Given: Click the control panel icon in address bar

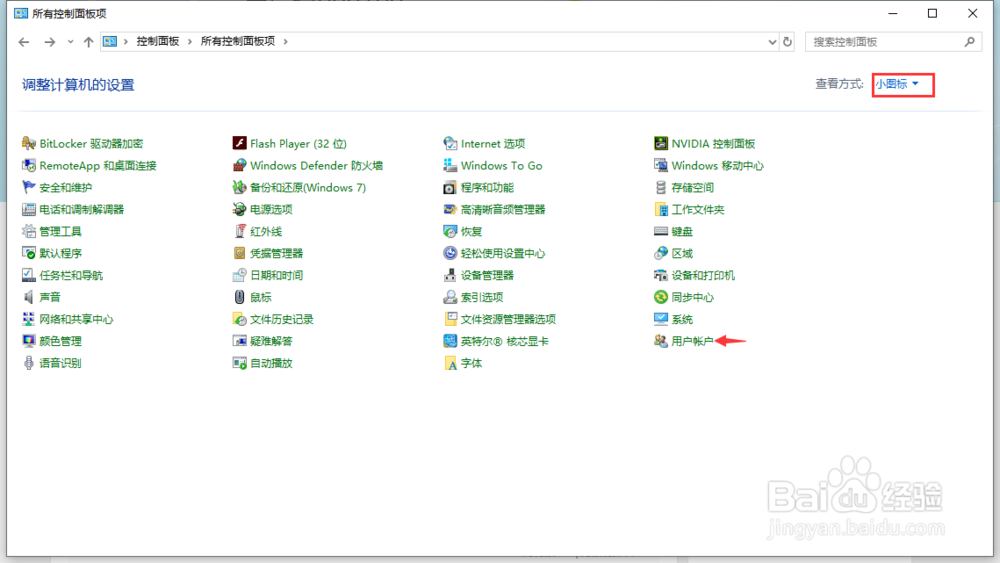Looking at the screenshot, I should point(110,41).
